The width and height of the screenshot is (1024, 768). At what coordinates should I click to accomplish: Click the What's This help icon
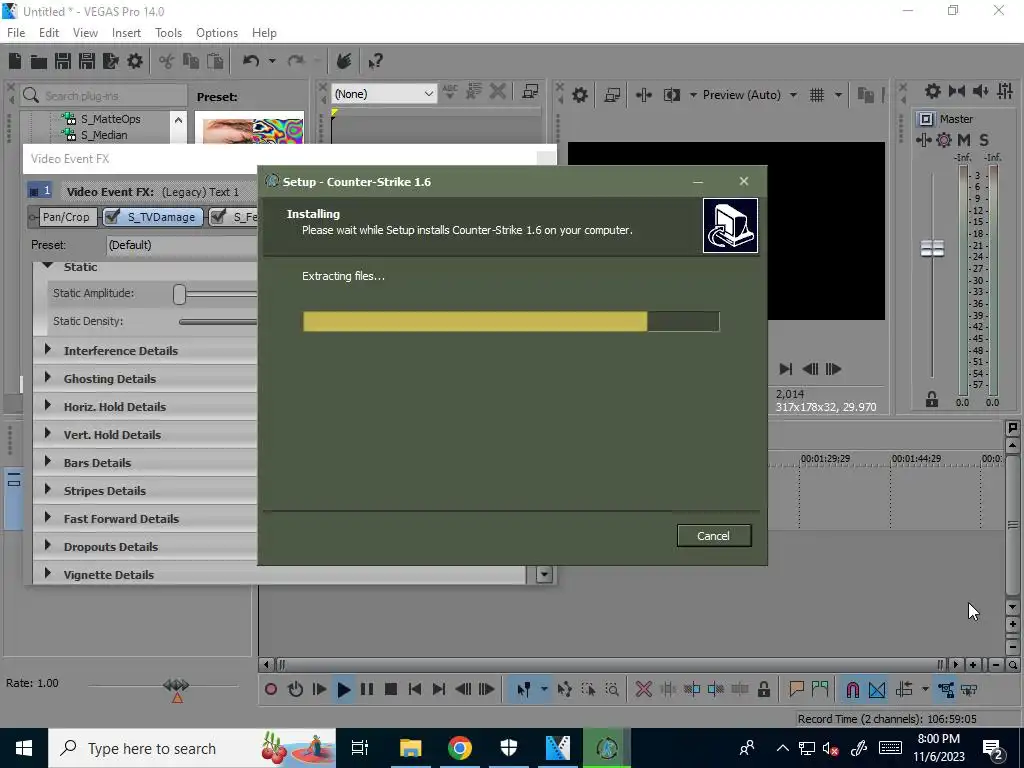375,61
